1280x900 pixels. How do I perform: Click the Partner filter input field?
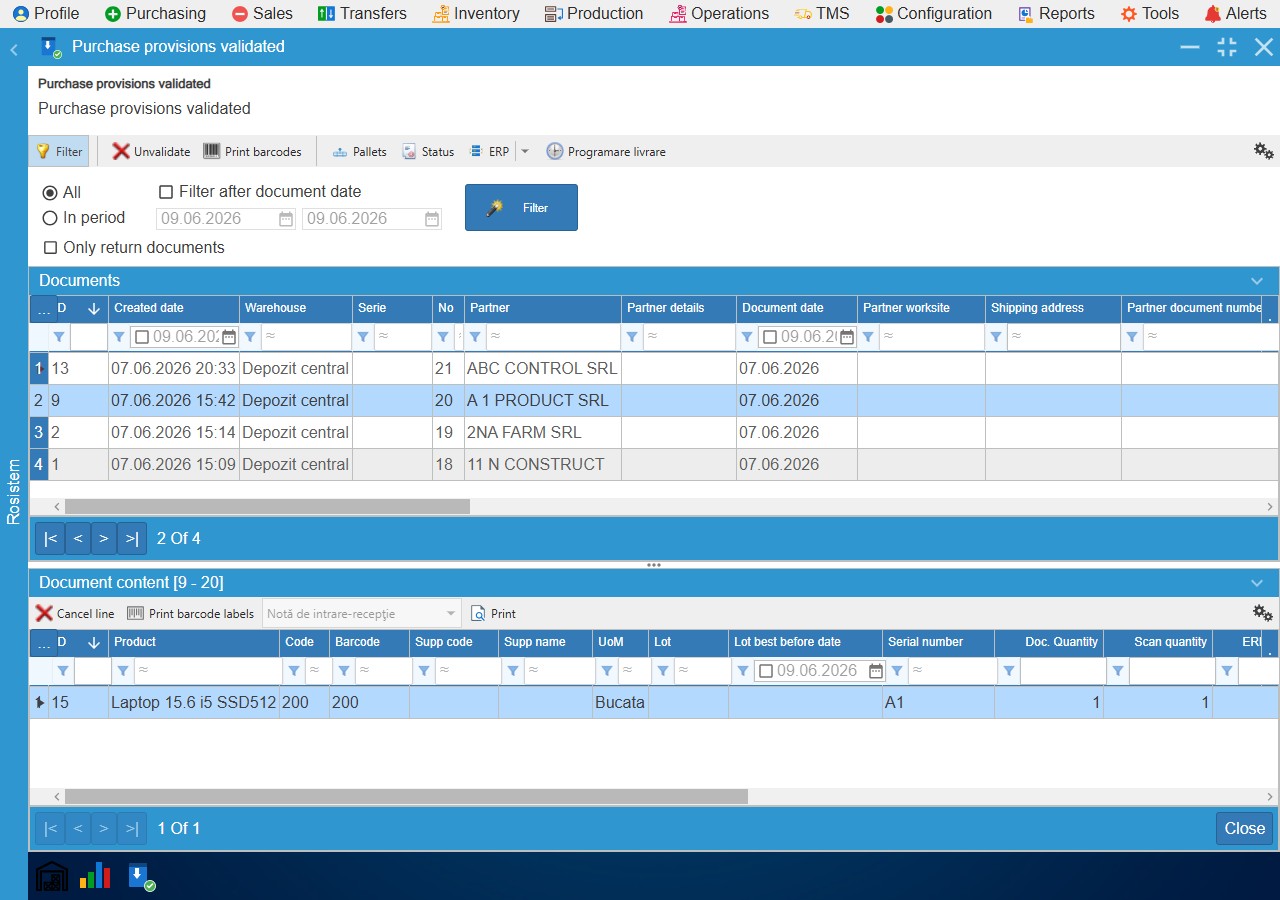coord(552,337)
